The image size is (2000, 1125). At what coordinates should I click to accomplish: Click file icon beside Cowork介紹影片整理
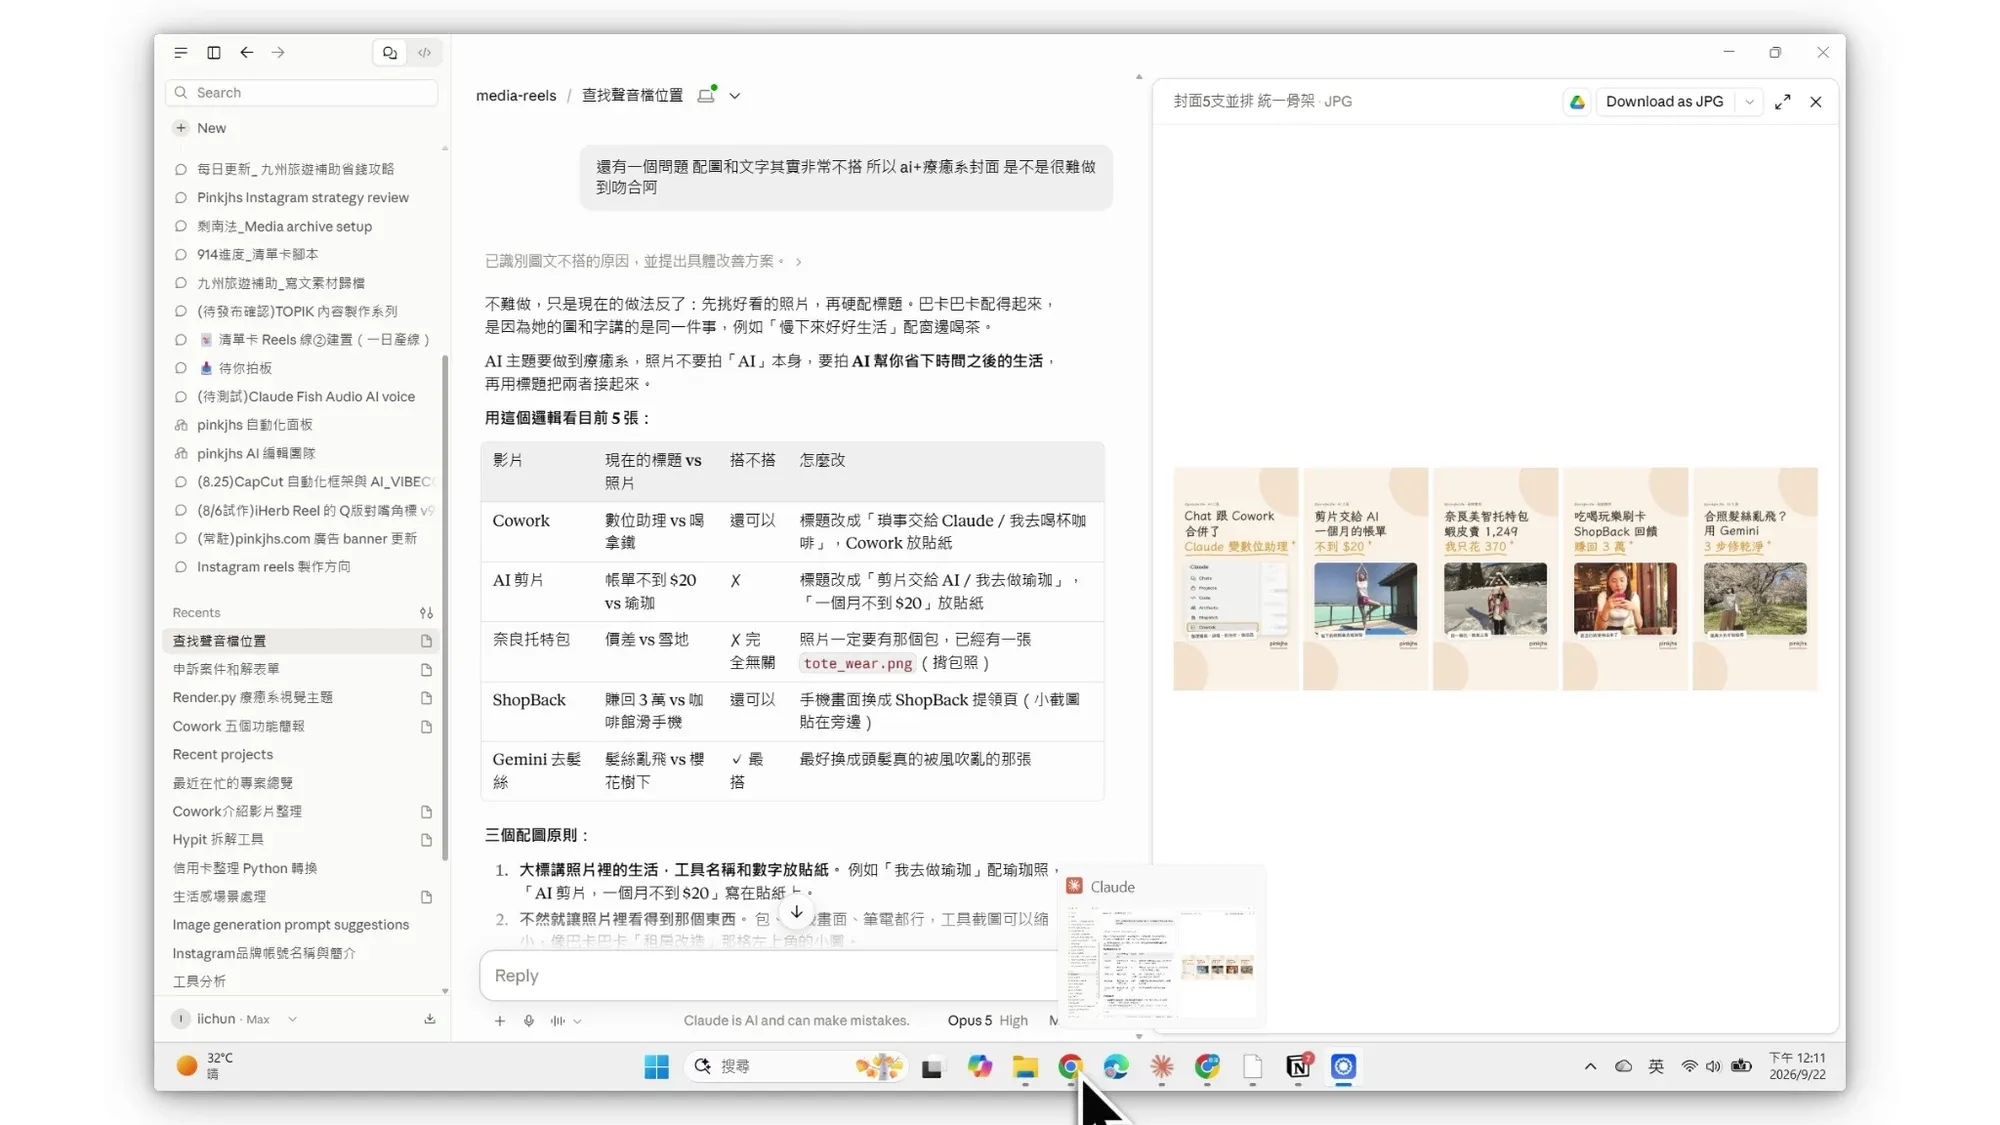tap(427, 812)
